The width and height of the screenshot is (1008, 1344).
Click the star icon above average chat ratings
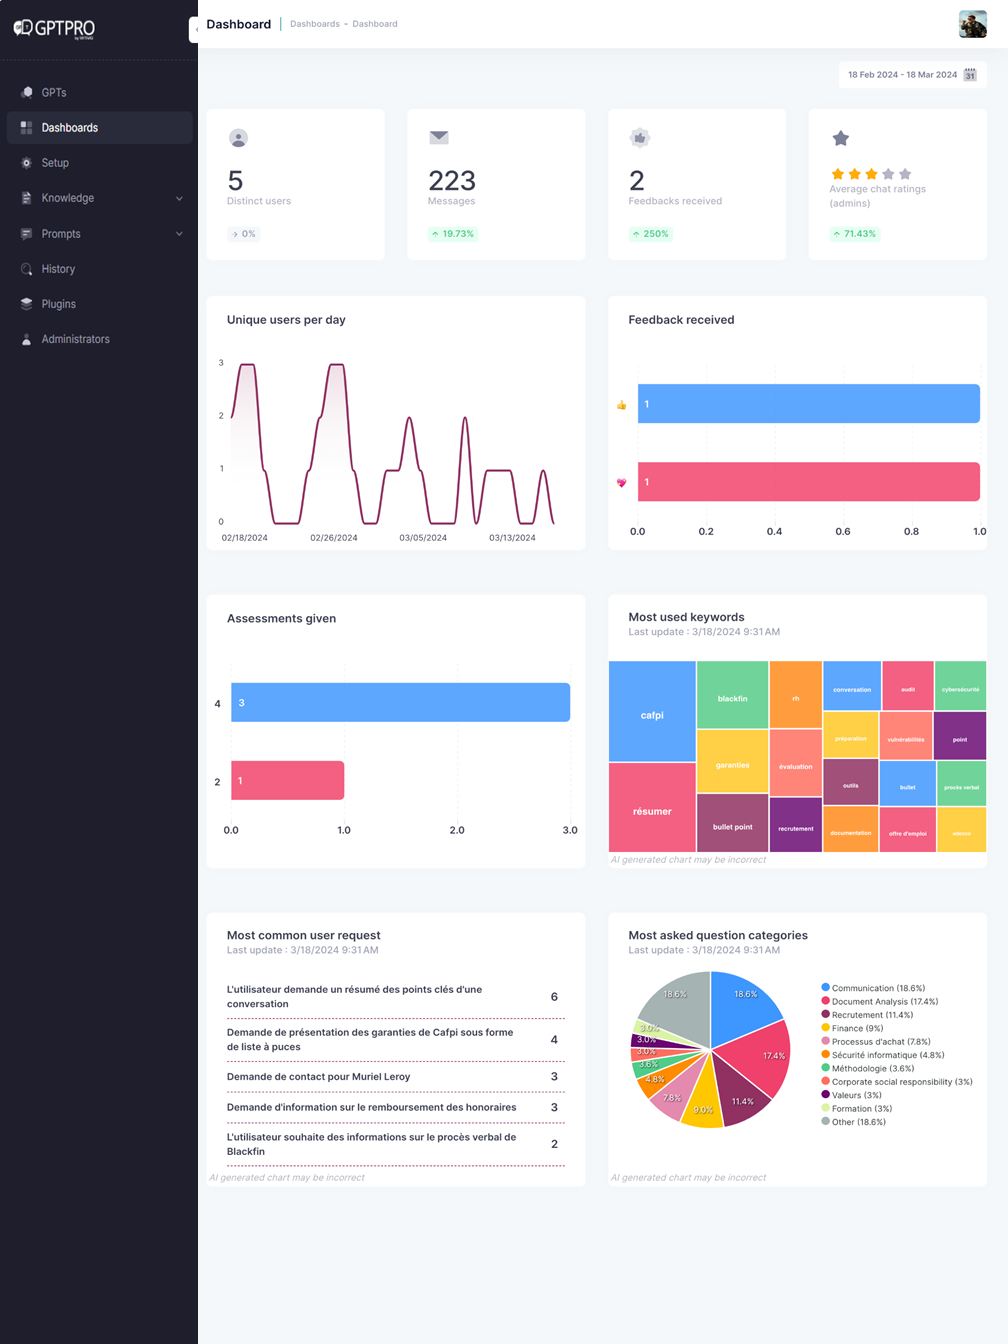(x=840, y=138)
